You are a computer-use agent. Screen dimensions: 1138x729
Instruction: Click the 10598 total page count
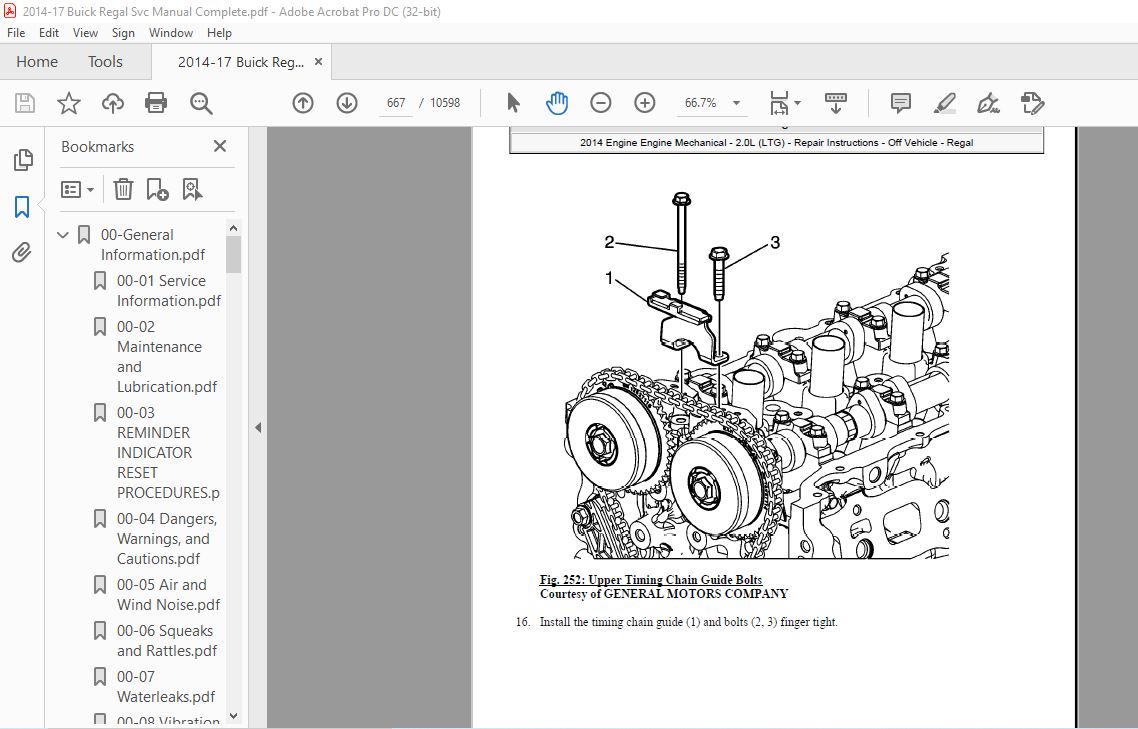pyautogui.click(x=445, y=103)
